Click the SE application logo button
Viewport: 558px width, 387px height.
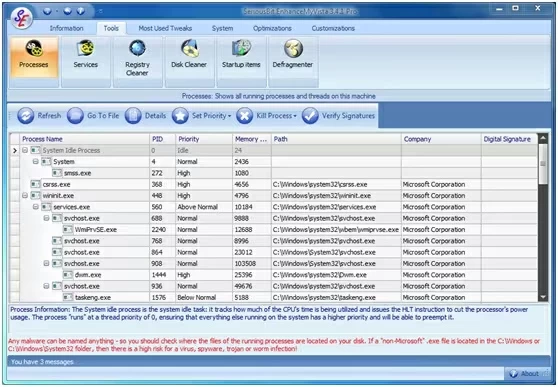pyautogui.click(x=21, y=17)
